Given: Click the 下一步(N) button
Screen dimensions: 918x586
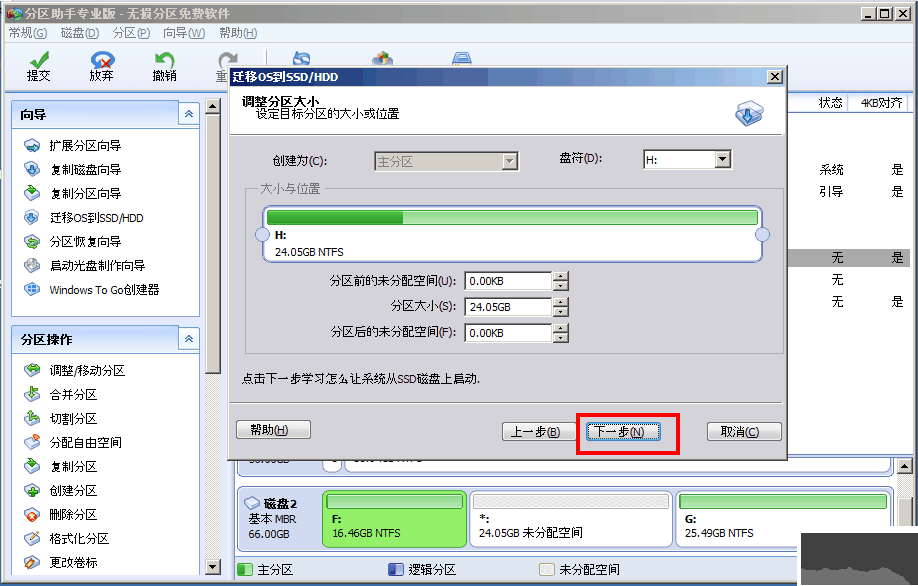Looking at the screenshot, I should point(624,432).
